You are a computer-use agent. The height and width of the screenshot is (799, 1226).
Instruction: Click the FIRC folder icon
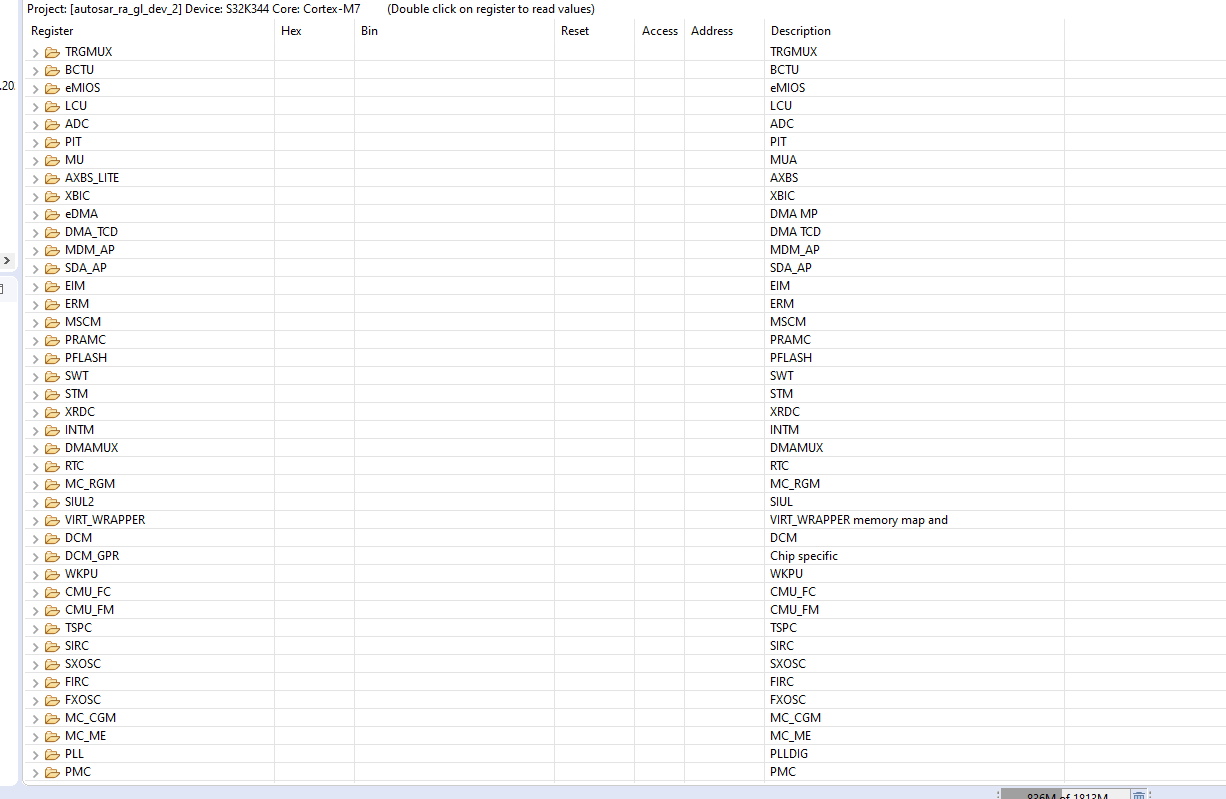[53, 681]
